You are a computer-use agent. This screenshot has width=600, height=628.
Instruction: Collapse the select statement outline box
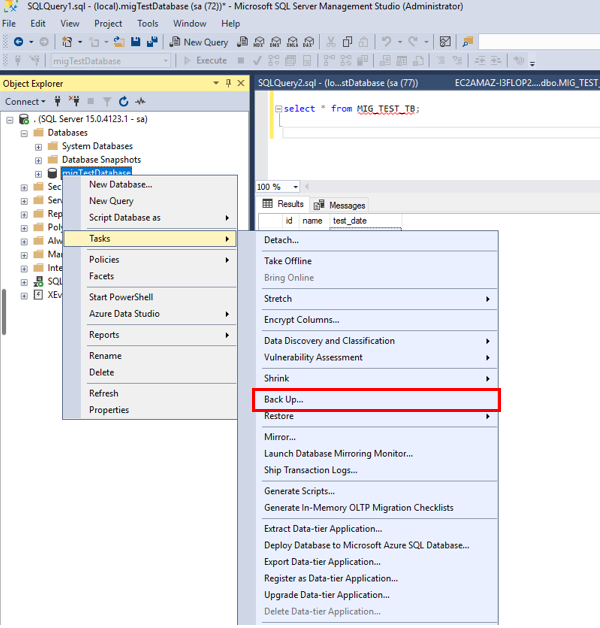point(279,109)
